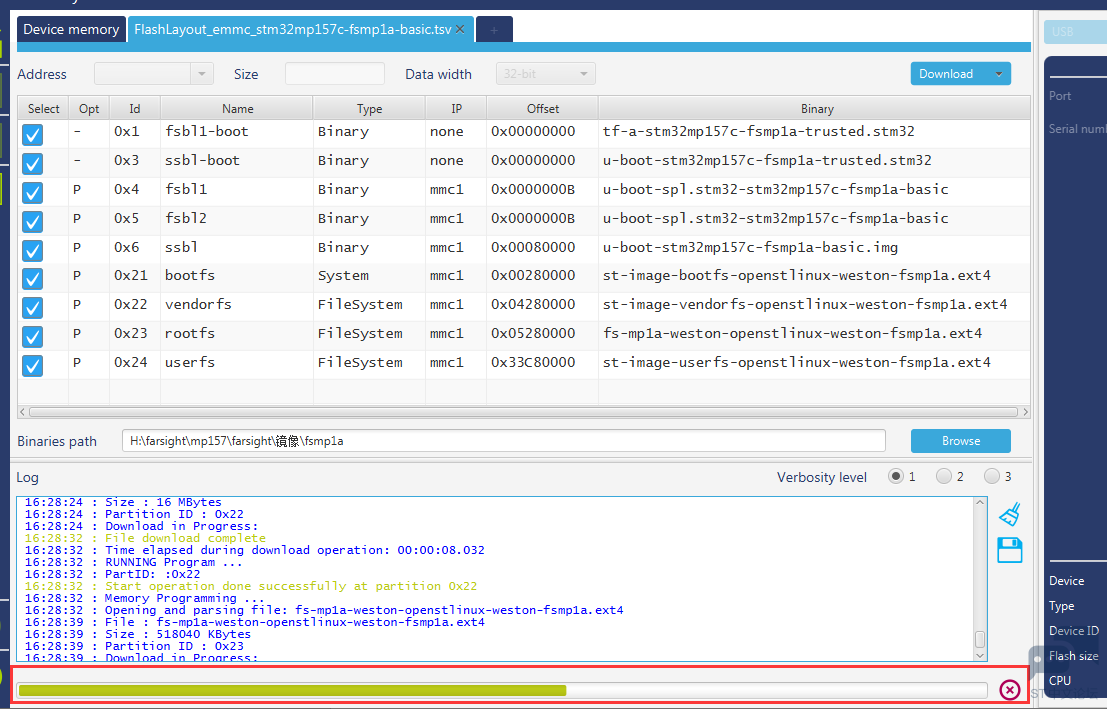The image size is (1107, 709).
Task: Open the Data width 32-bit dropdown
Action: [x=546, y=73]
